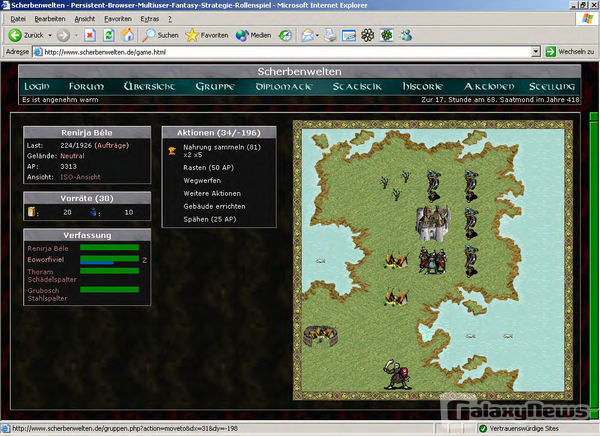Image resolution: width=600 pixels, height=436 pixels.
Task: Click Eoworfiviel's health bar in Verfassung
Action: [109, 260]
